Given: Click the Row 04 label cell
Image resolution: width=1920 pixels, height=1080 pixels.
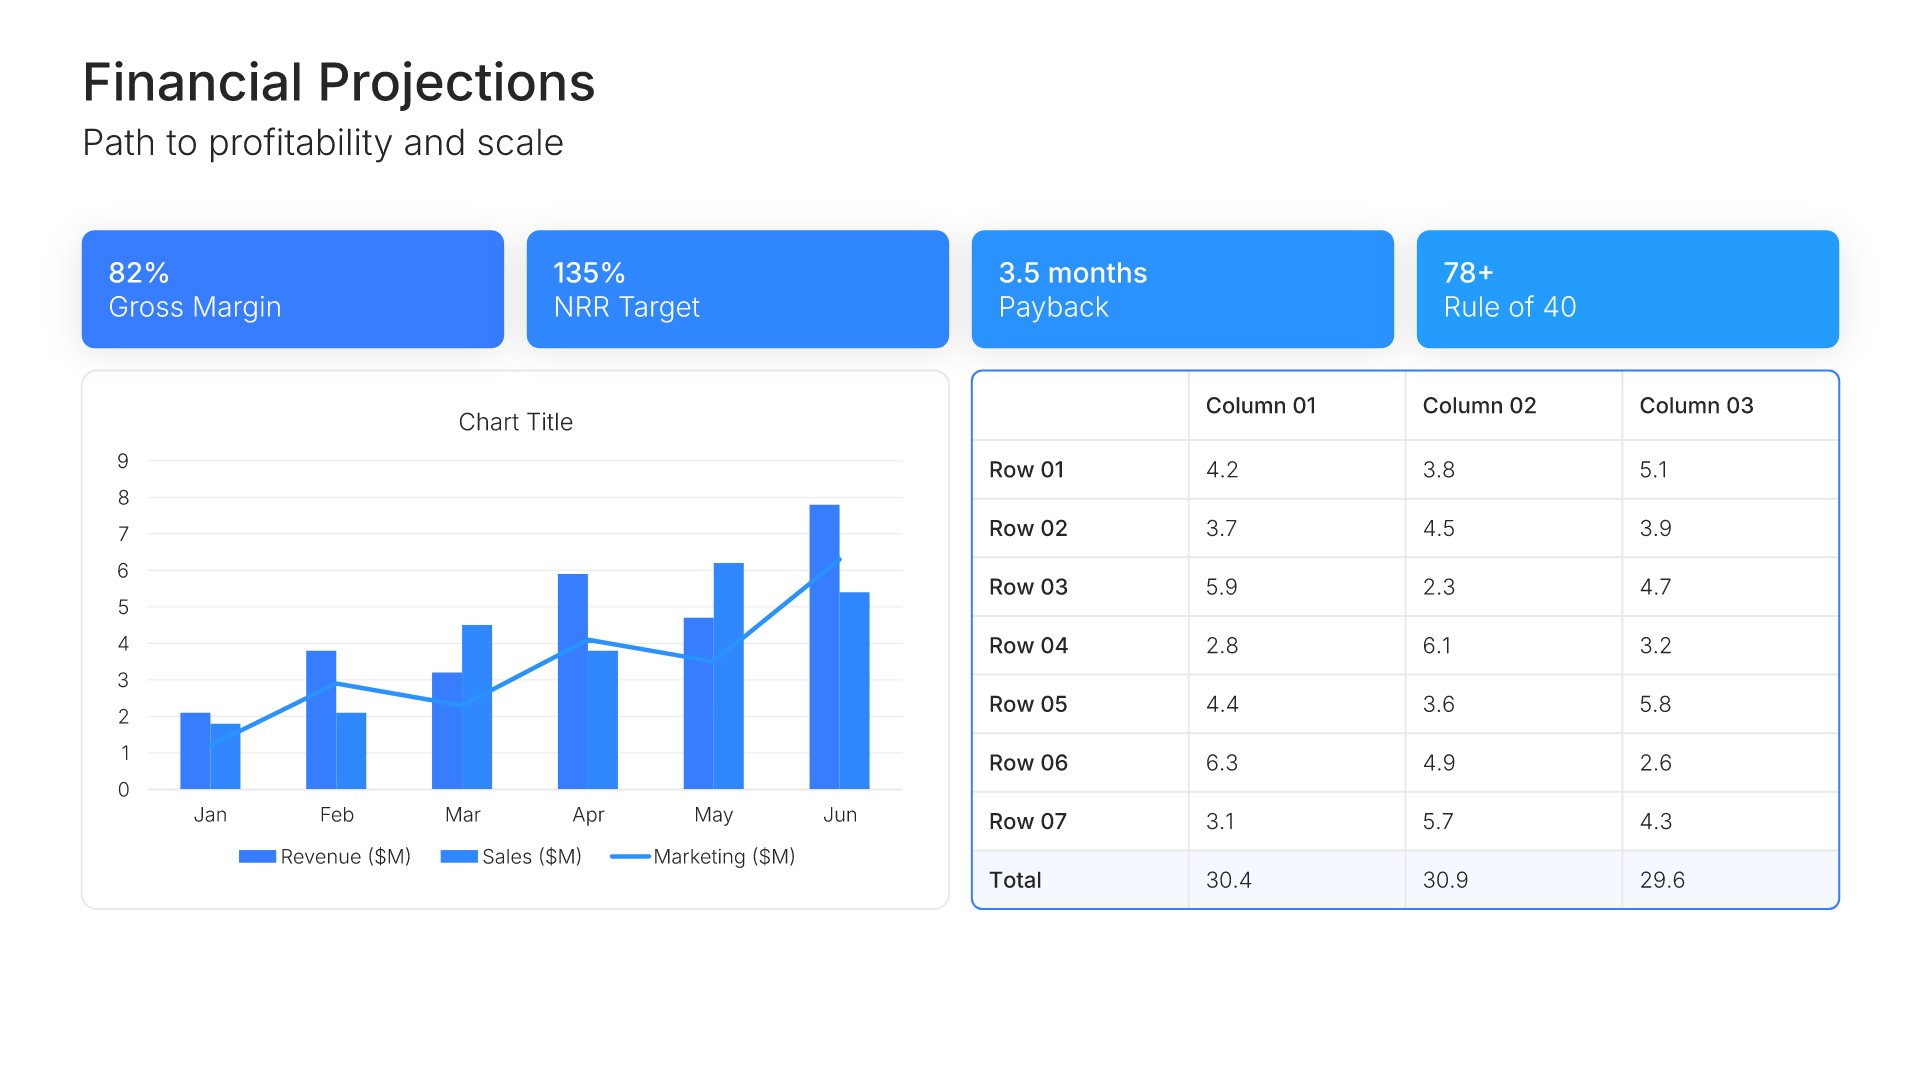Looking at the screenshot, I should coord(1028,646).
